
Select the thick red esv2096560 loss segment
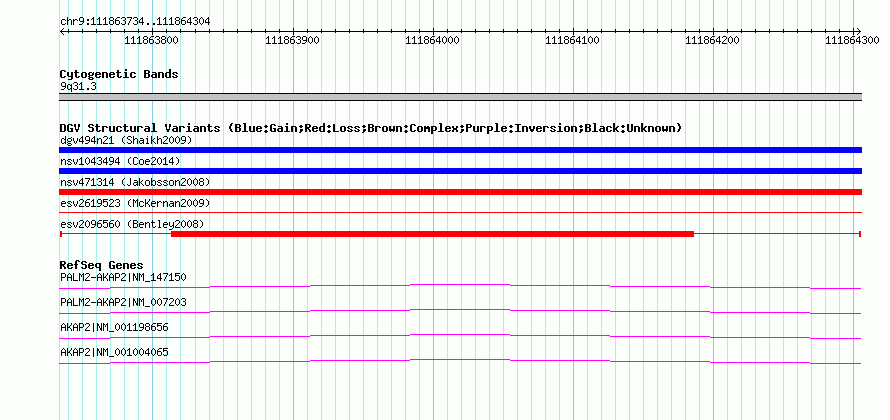pyautogui.click(x=433, y=234)
